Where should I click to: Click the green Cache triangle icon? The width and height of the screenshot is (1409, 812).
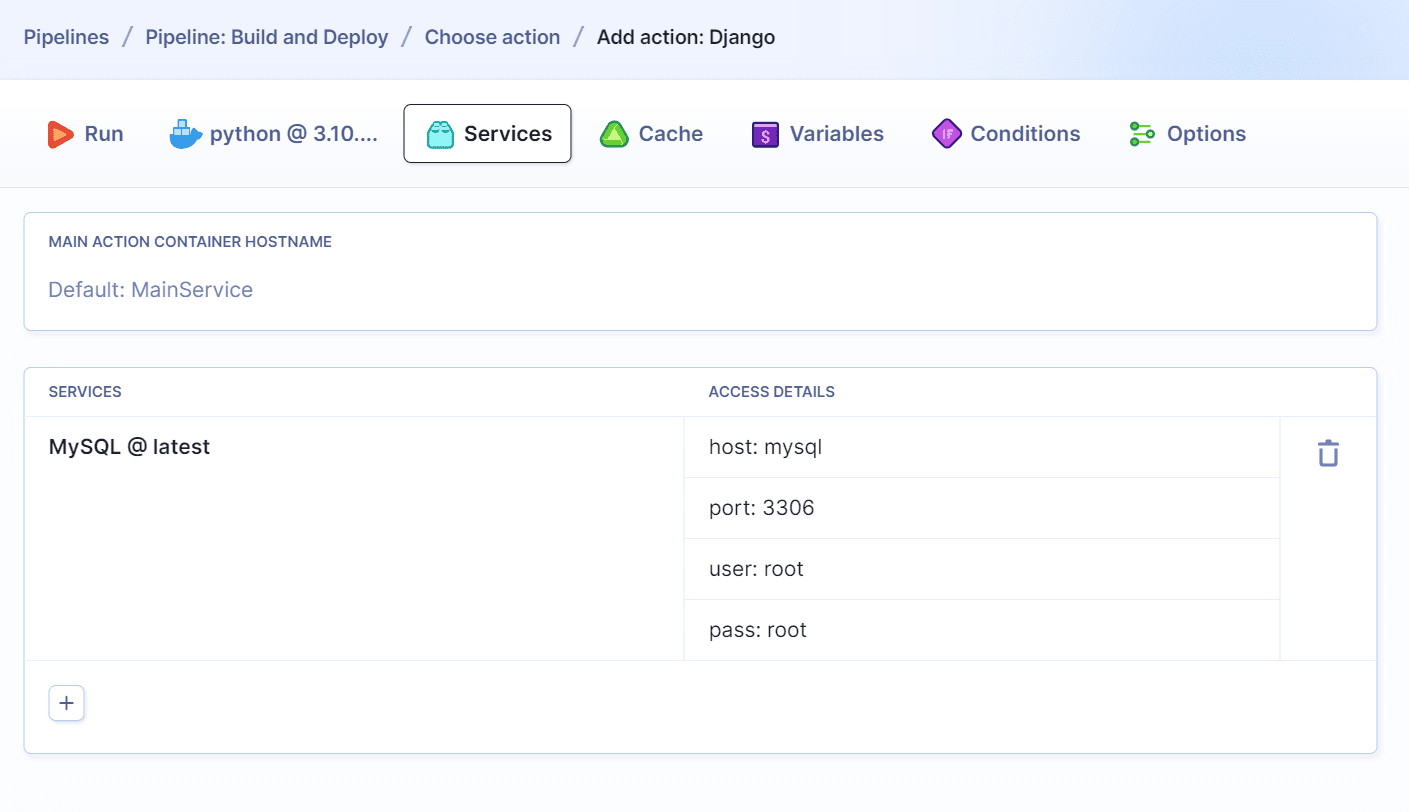(613, 133)
